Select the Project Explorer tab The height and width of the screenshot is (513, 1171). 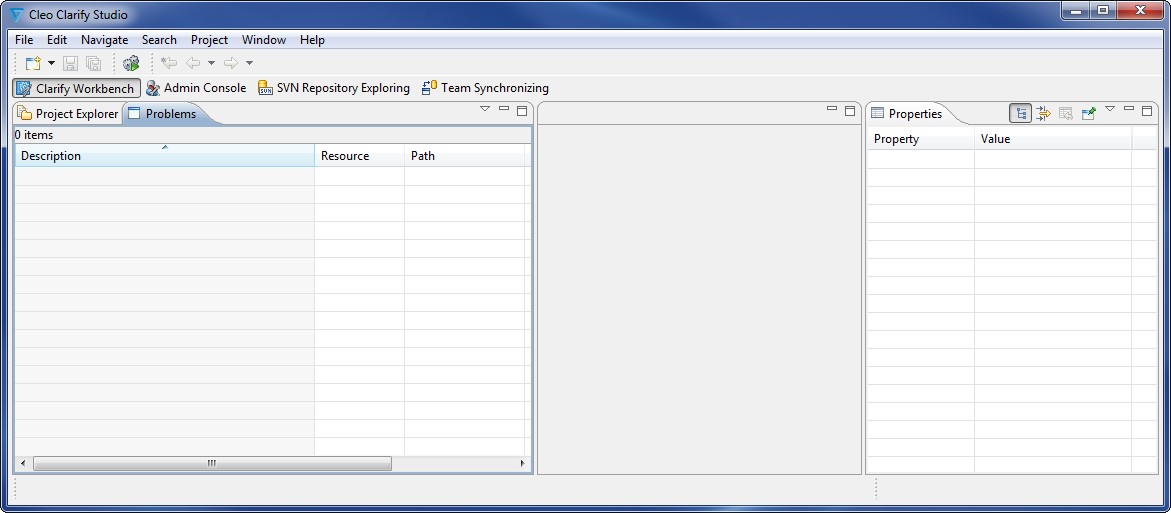coord(68,114)
